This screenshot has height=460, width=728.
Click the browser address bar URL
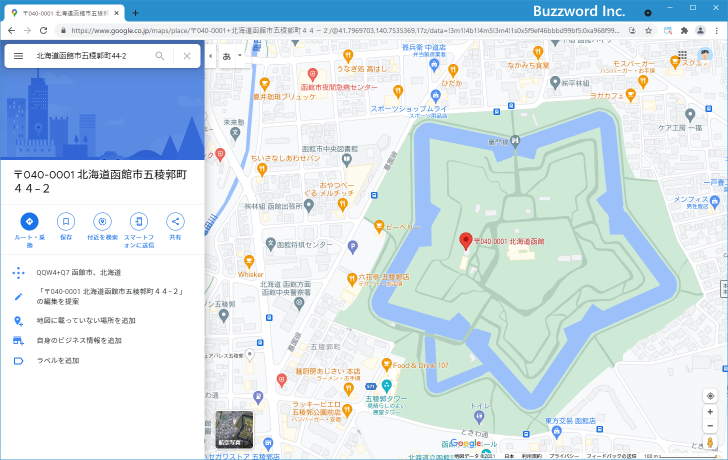(345, 31)
